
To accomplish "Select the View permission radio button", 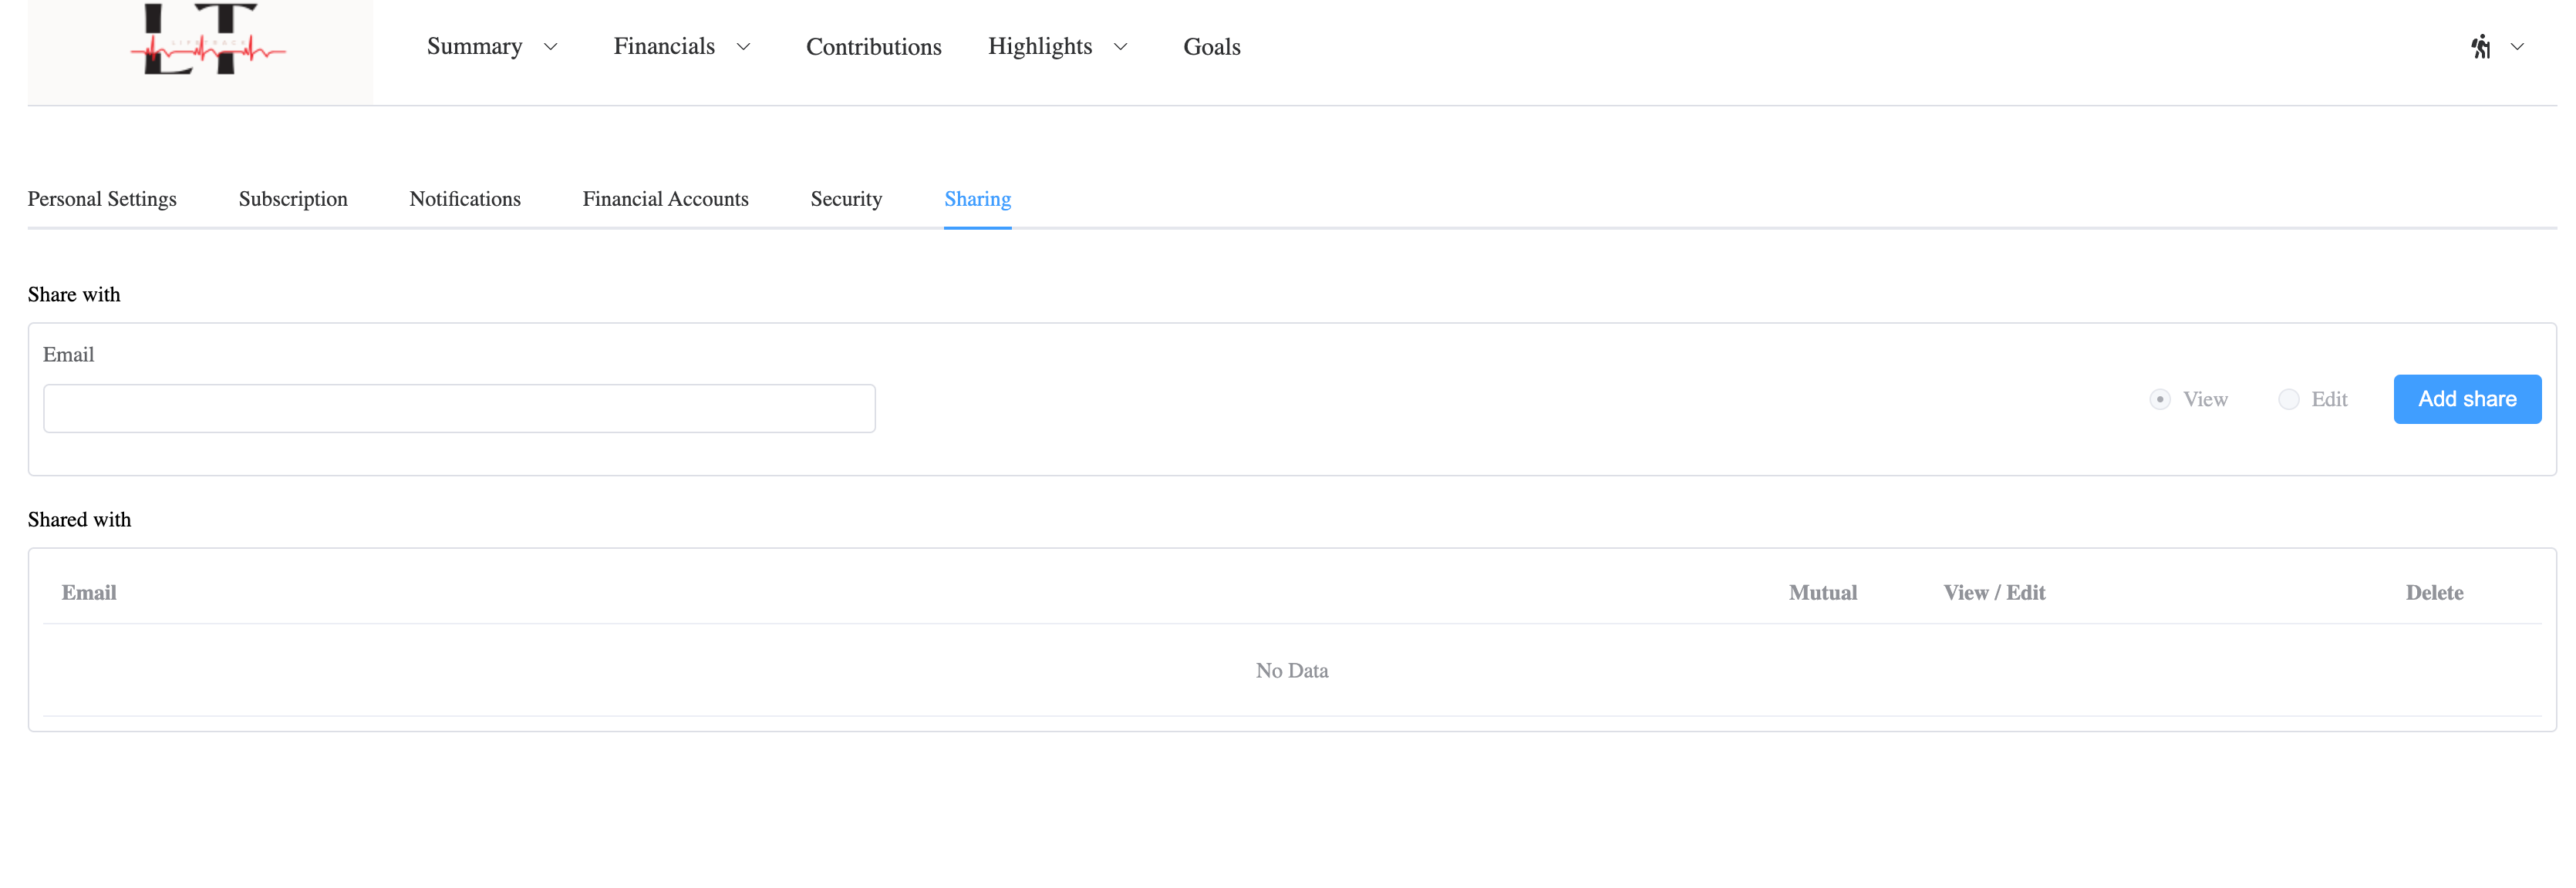I will [2160, 399].
